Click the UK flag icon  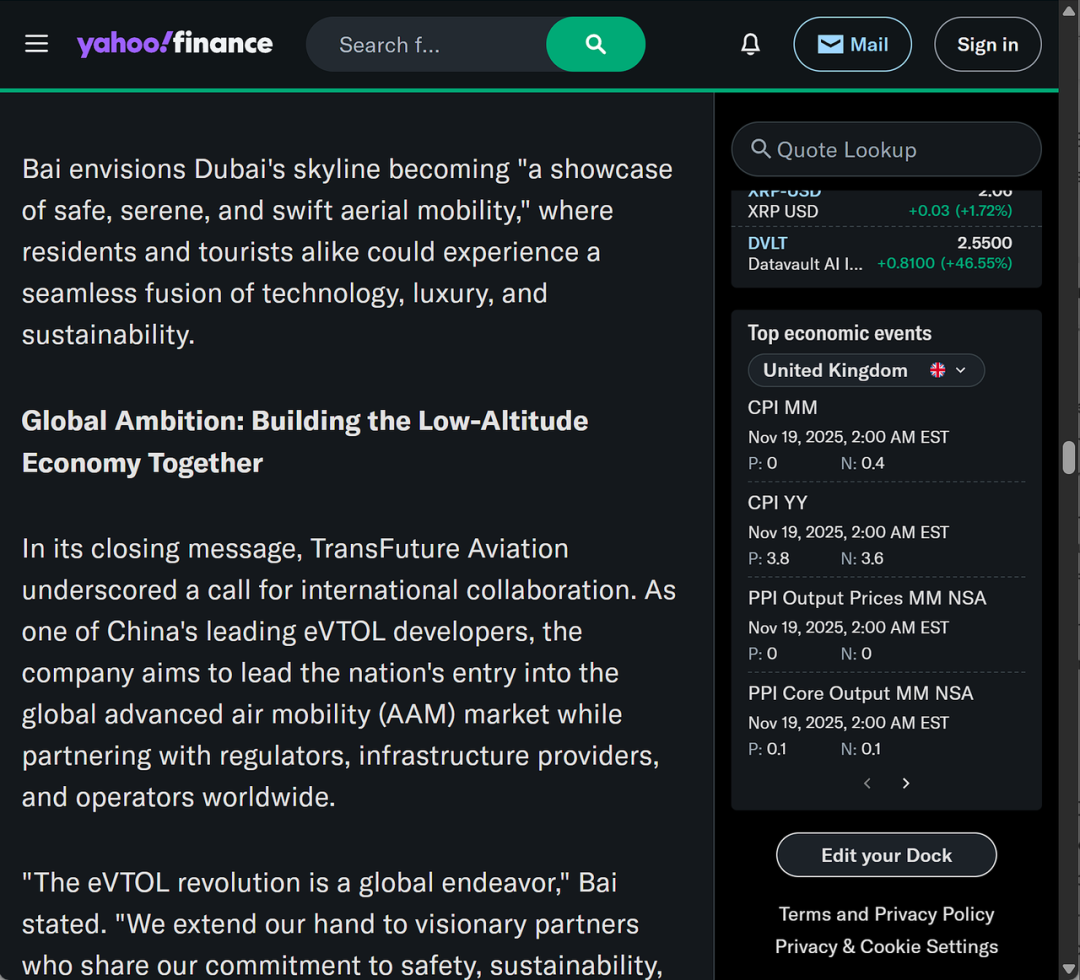(937, 370)
